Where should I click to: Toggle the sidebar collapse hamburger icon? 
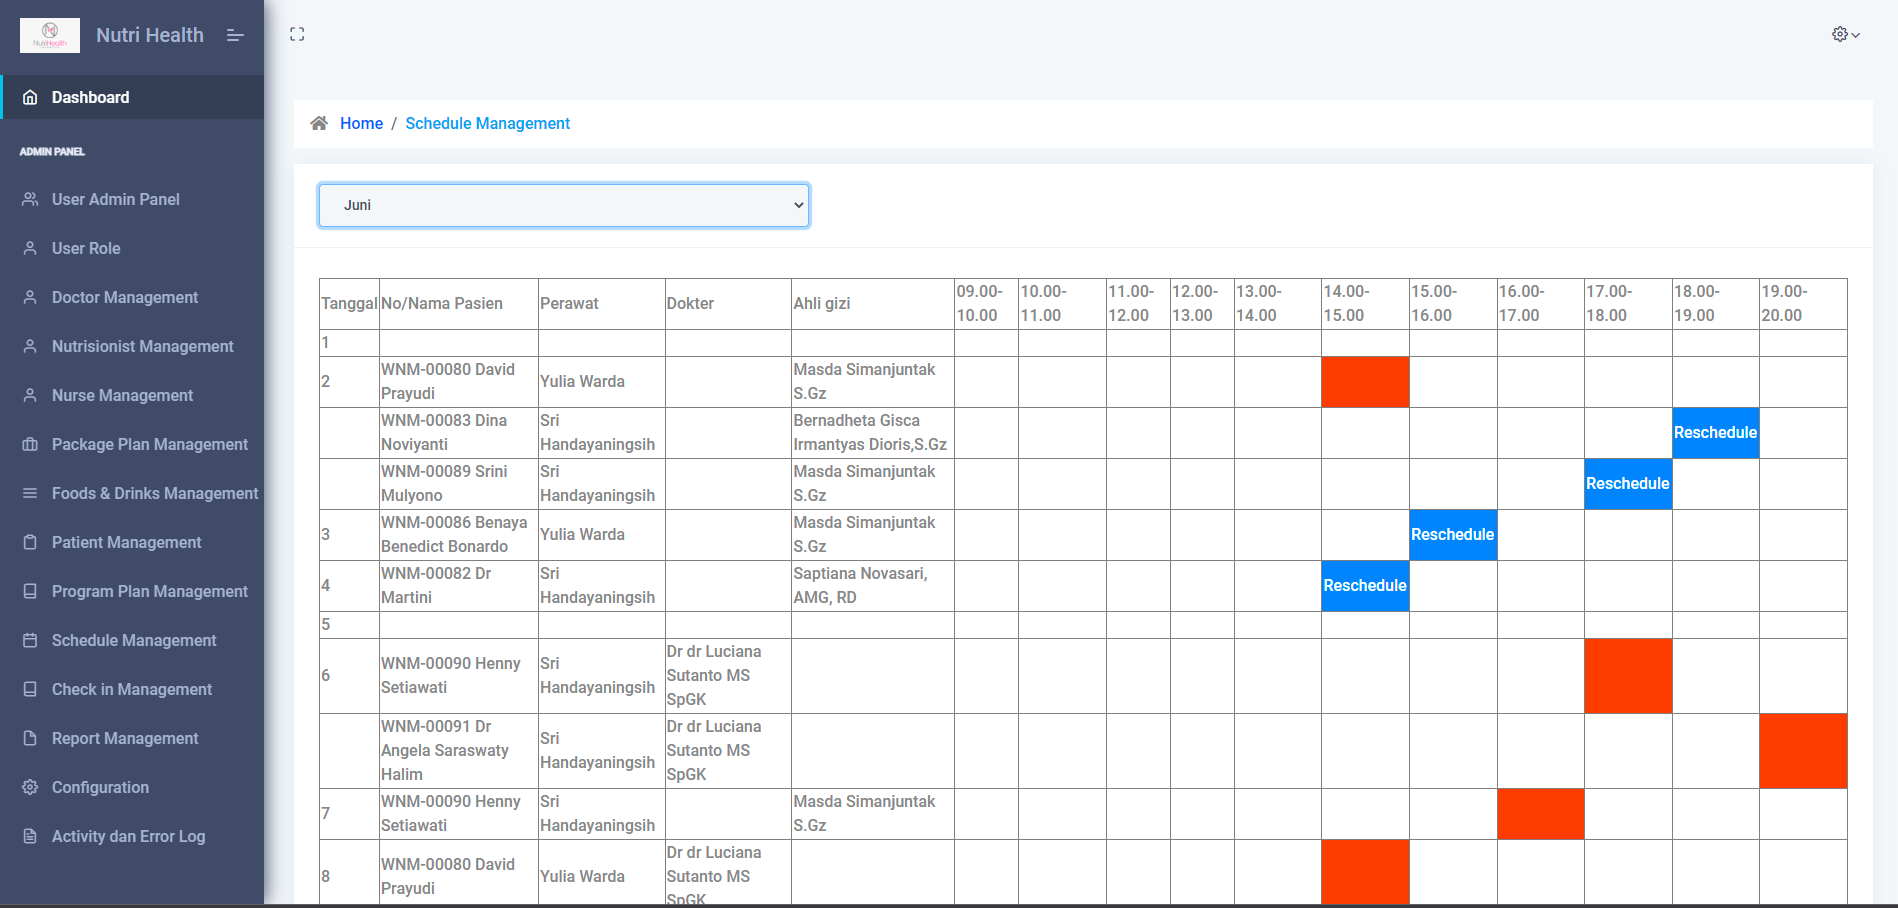click(x=235, y=35)
